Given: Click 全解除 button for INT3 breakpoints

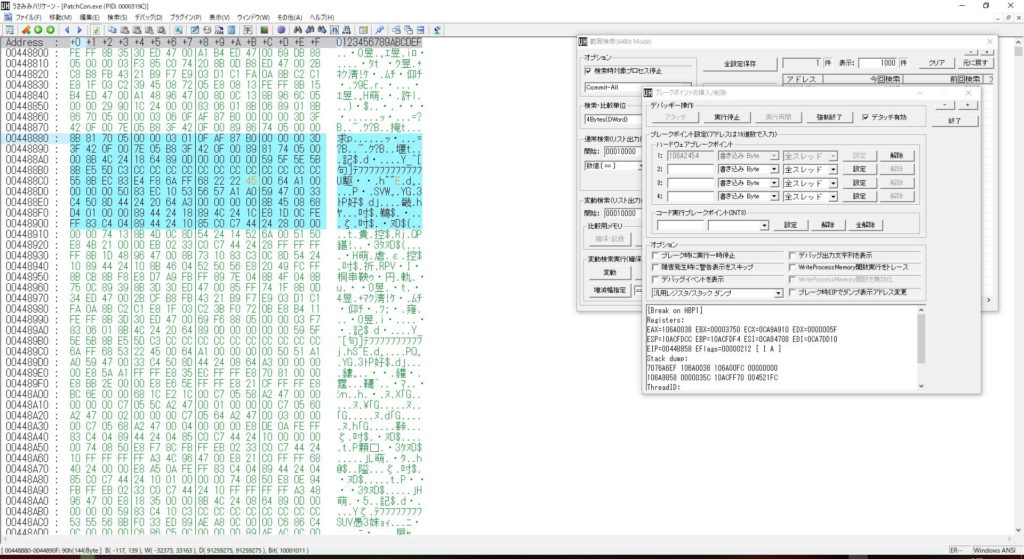Looking at the screenshot, I should tap(865, 225).
